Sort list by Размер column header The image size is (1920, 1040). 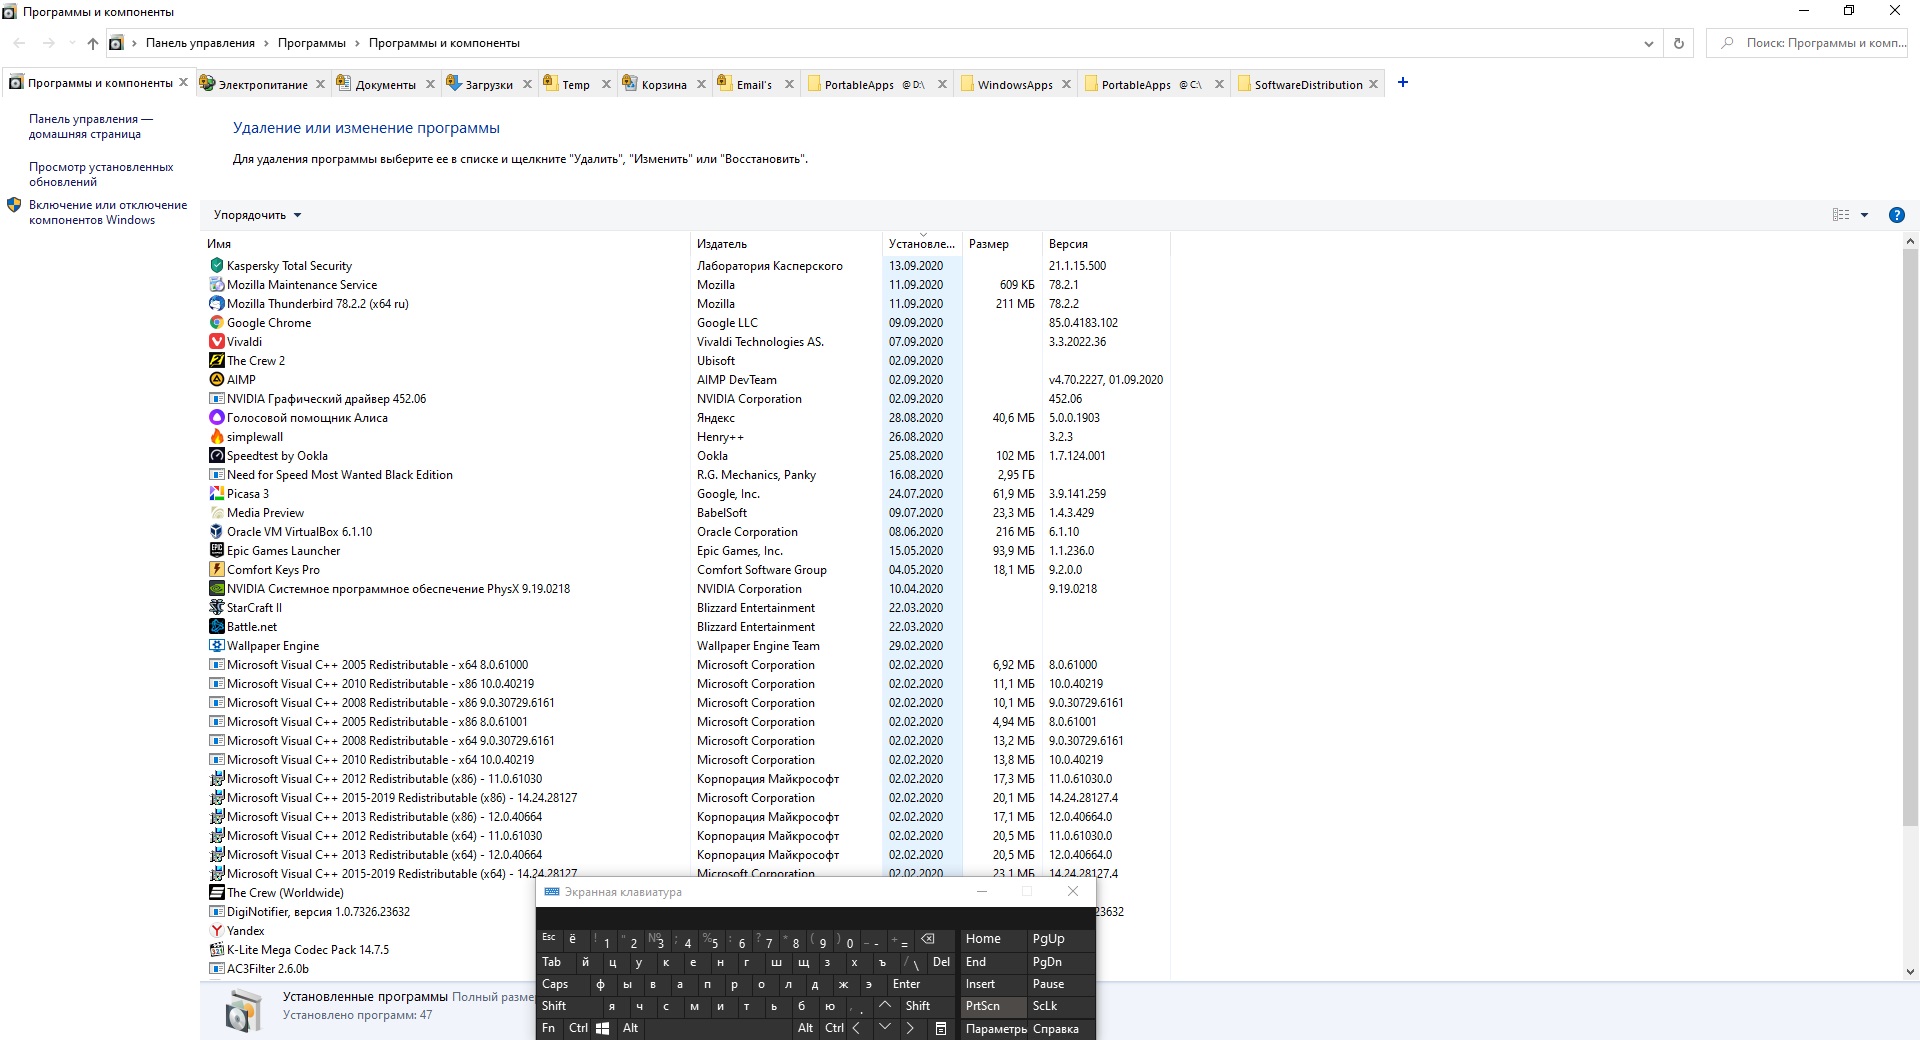tap(1002, 244)
